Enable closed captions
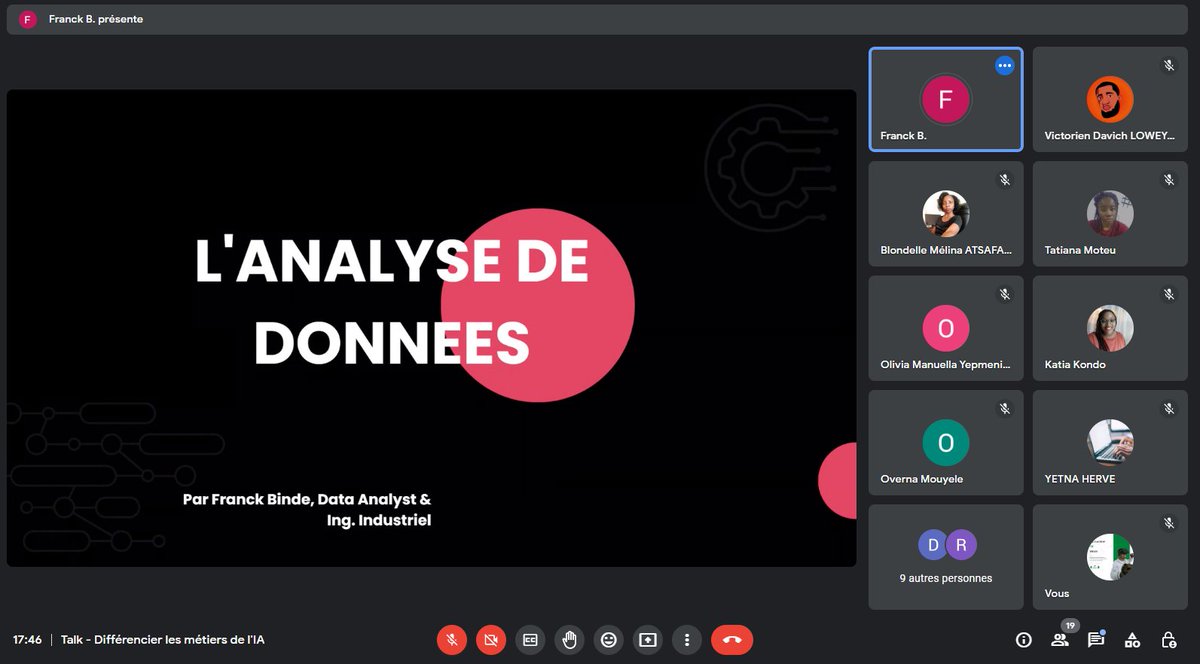 point(530,640)
